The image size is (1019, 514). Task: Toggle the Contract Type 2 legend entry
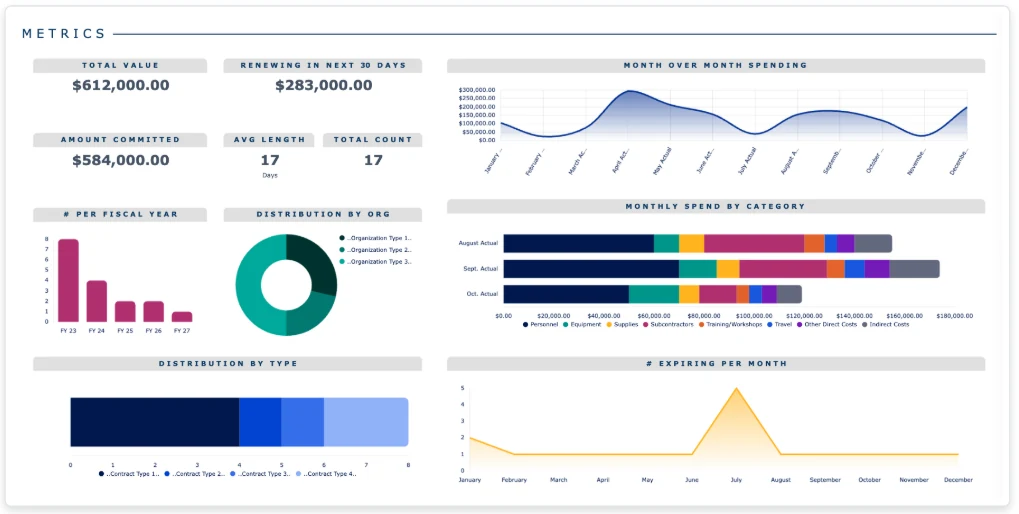[x=195, y=474]
